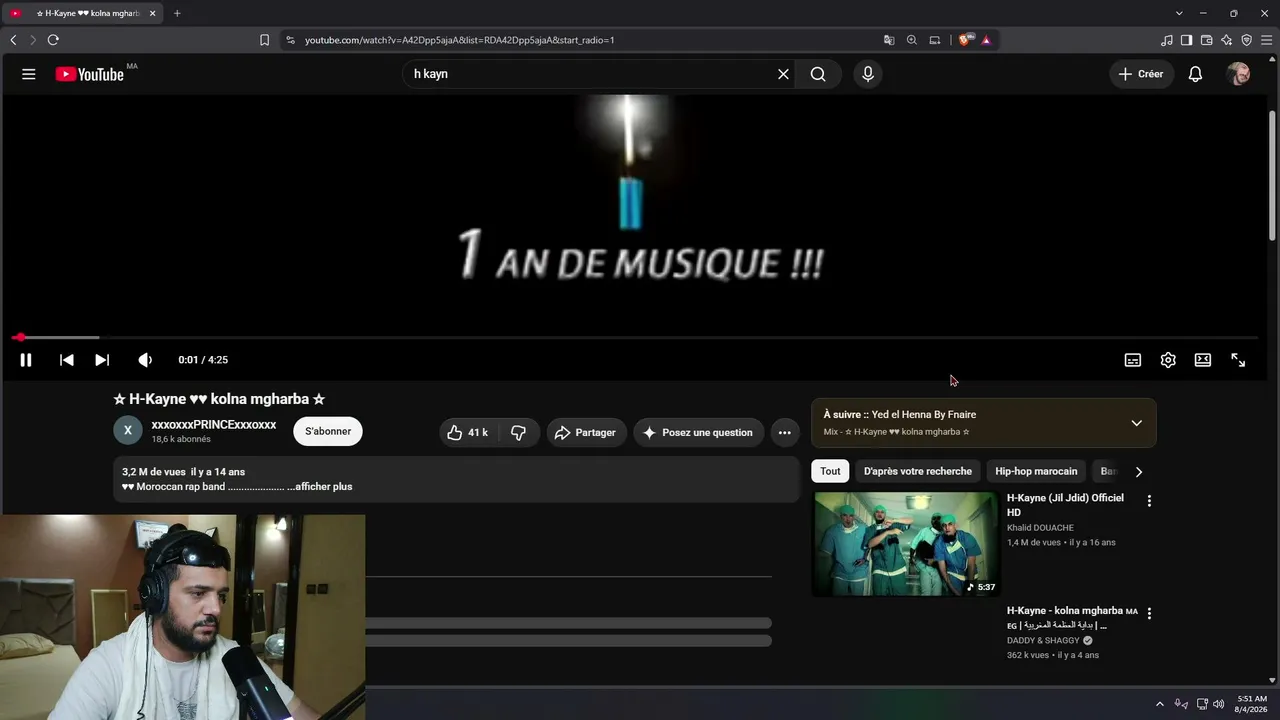The width and height of the screenshot is (1280, 720).
Task: Open the Brave Wallet icon
Action: click(1207, 40)
